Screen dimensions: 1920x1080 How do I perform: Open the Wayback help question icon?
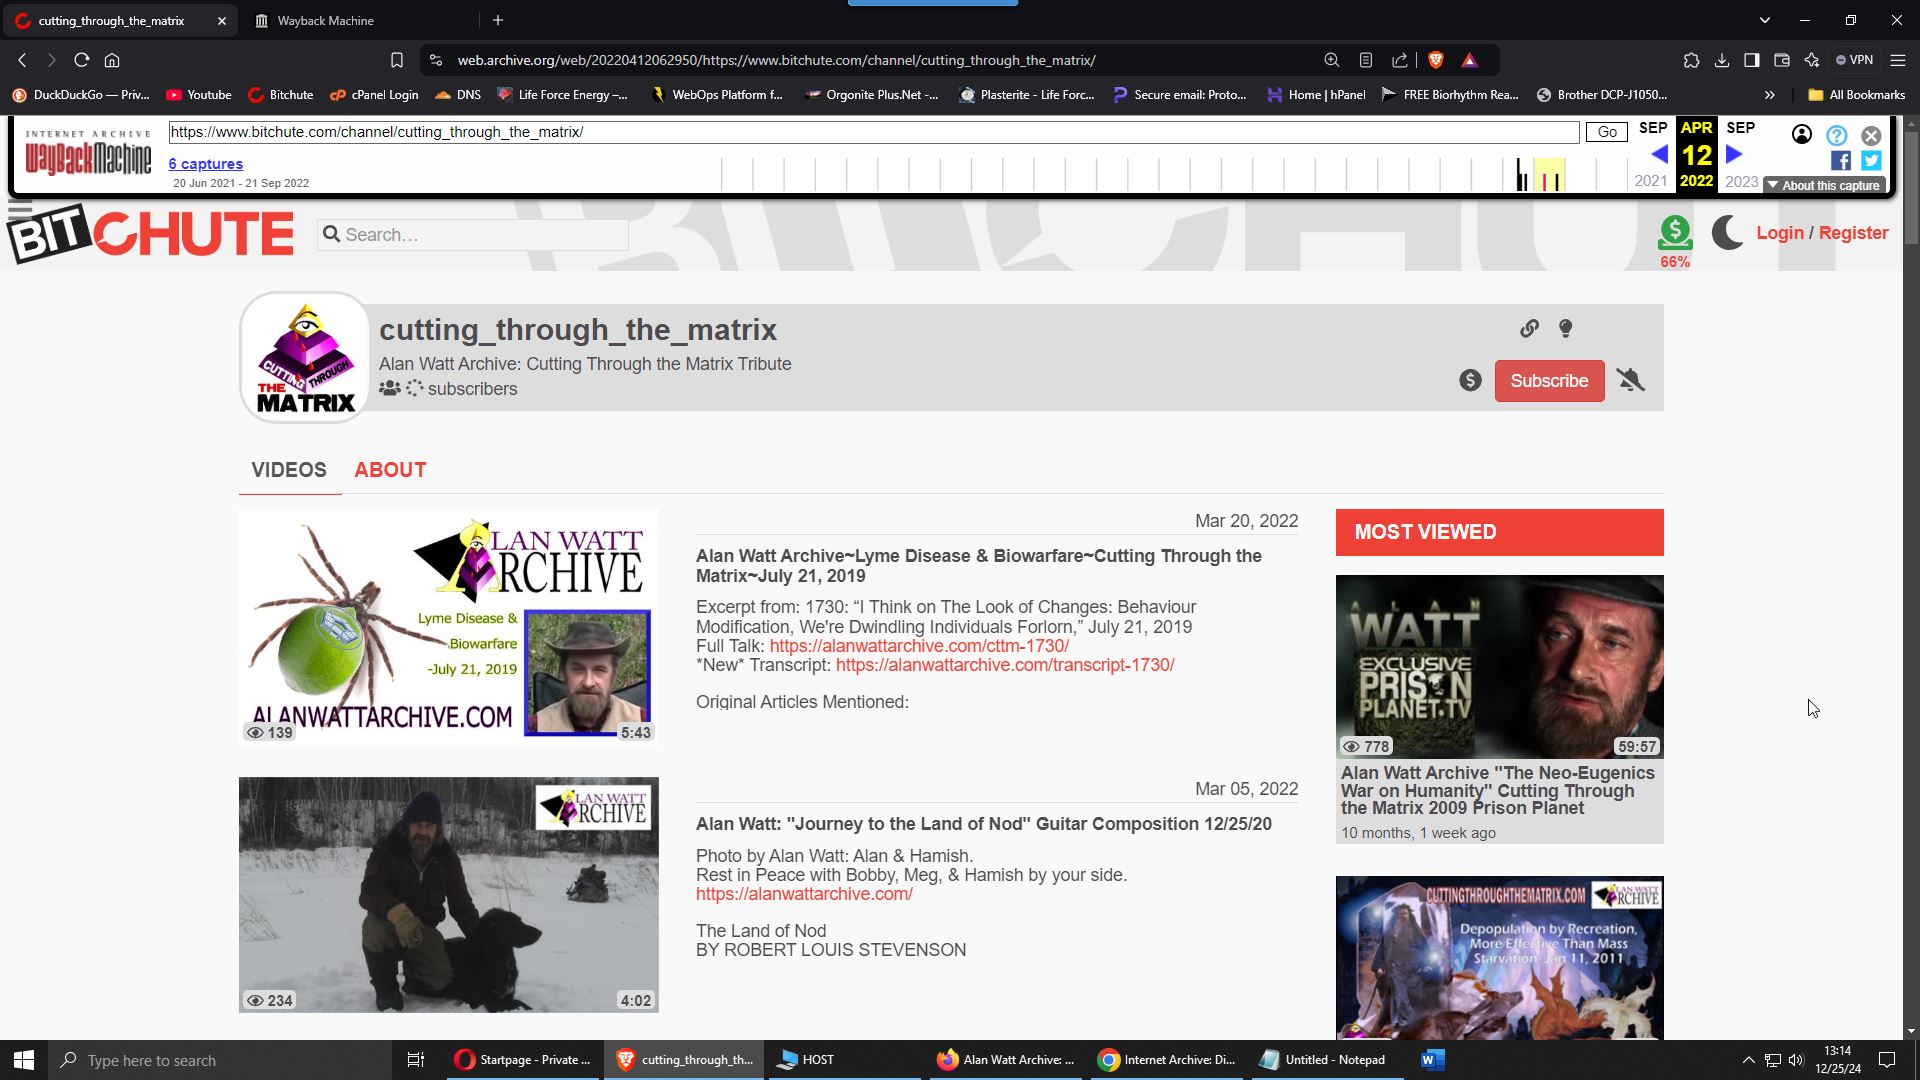[1837, 135]
